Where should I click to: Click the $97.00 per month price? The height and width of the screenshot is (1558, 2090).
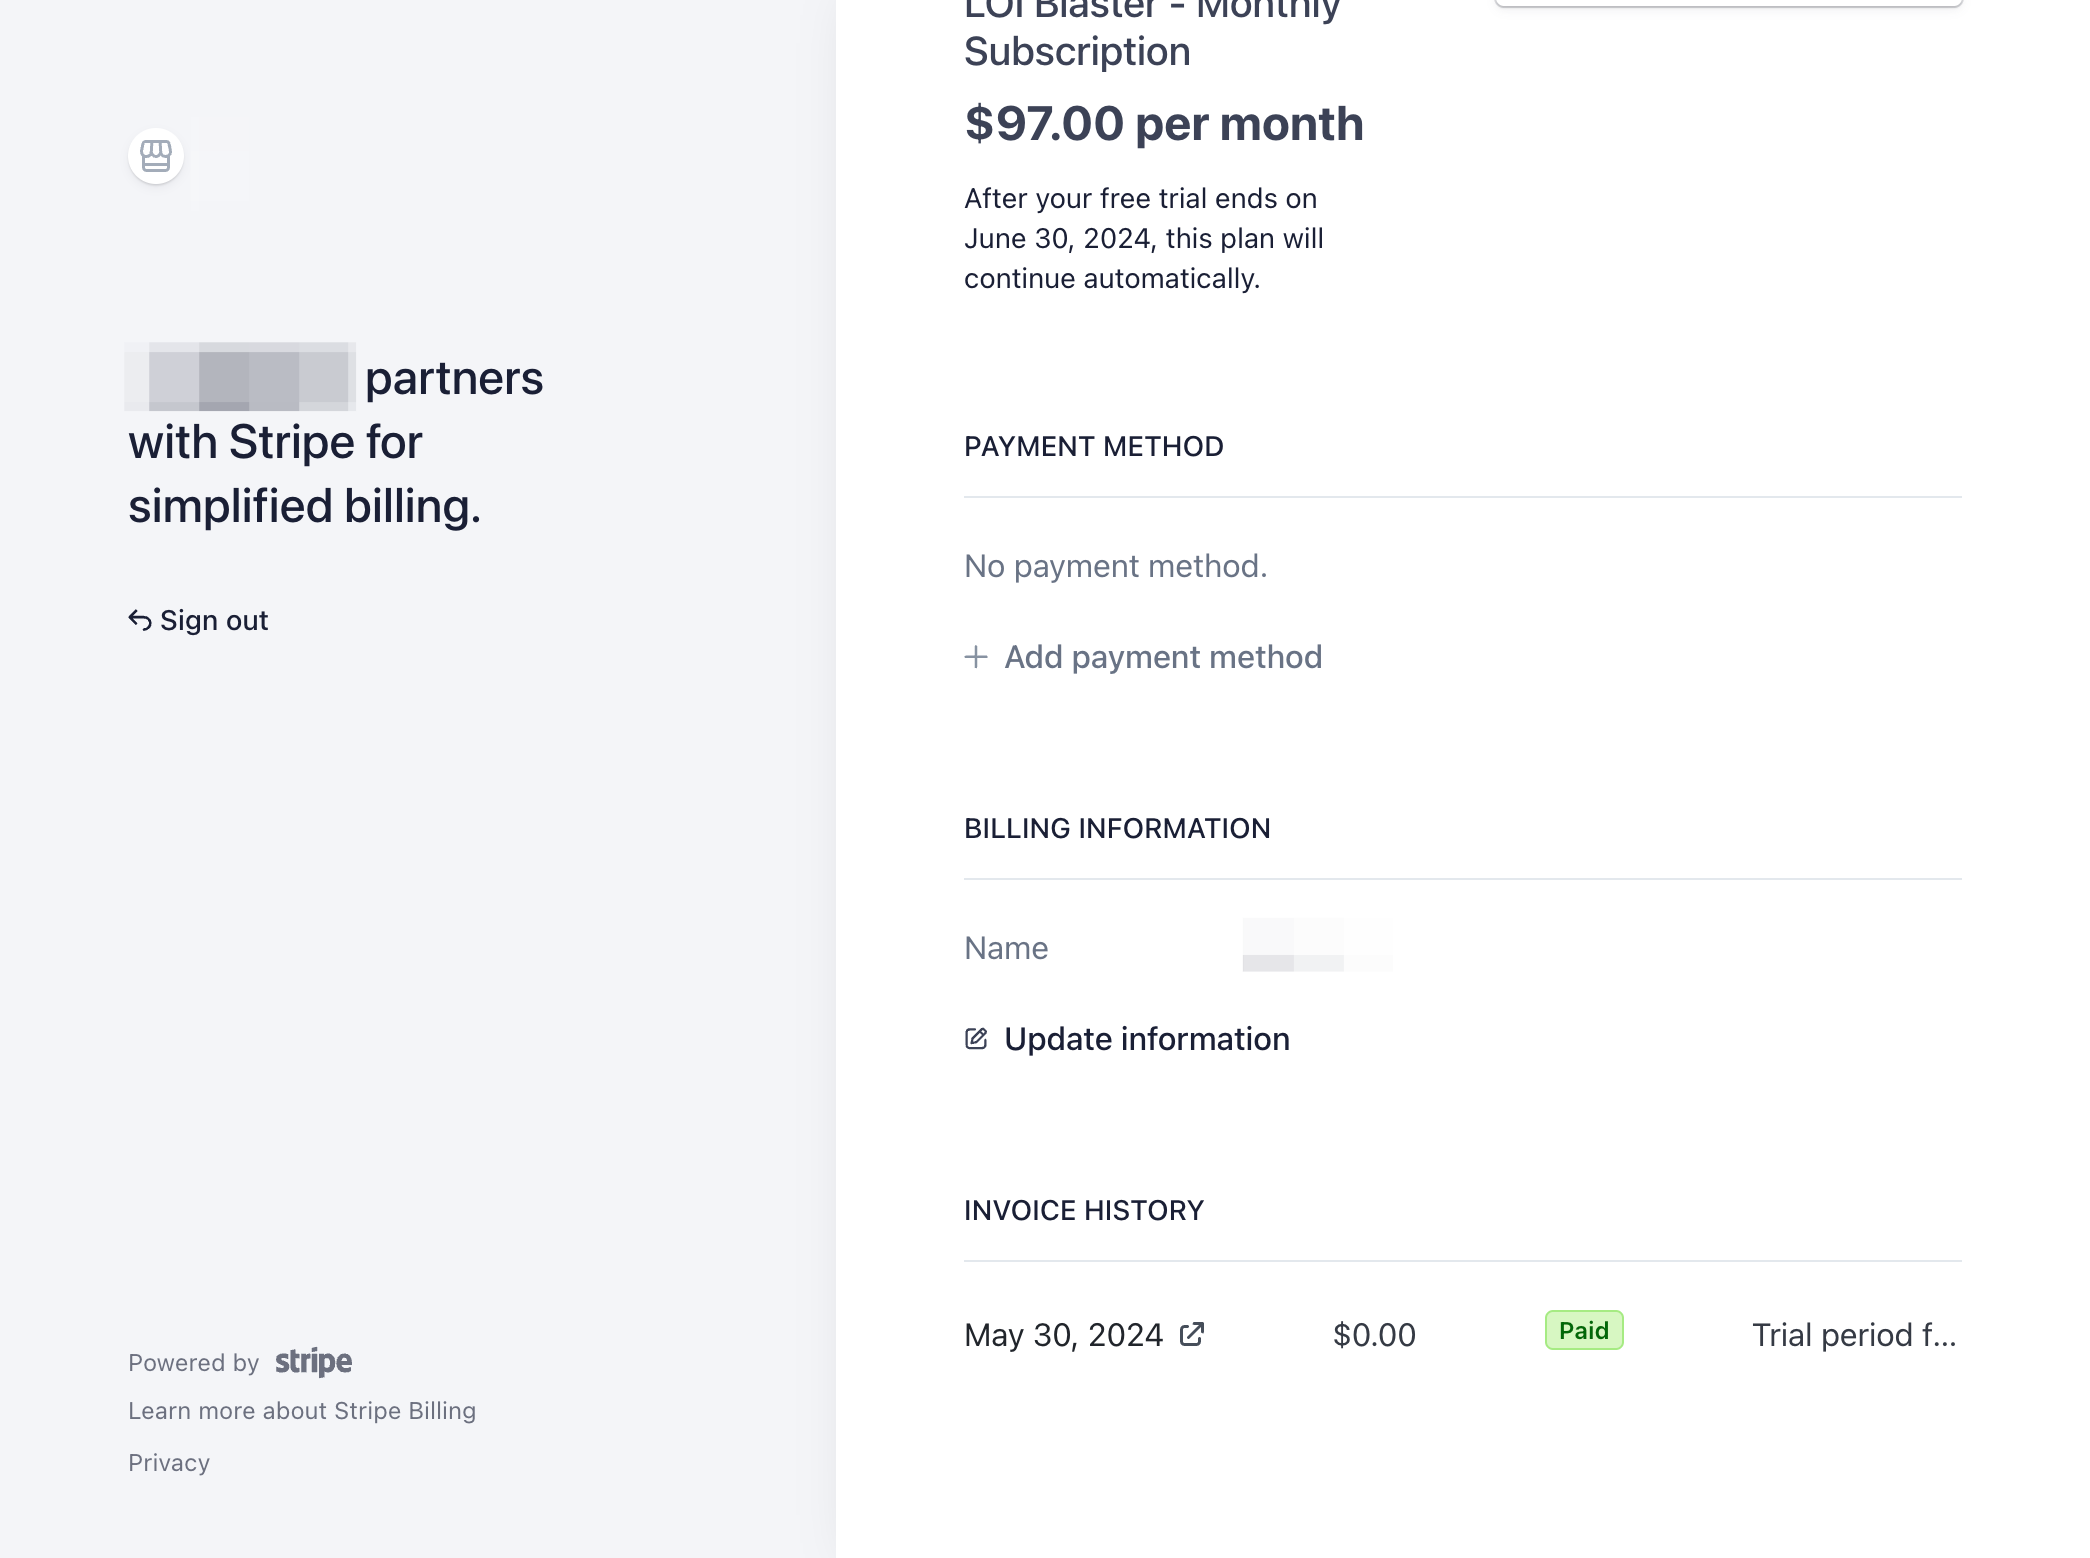[x=1164, y=124]
